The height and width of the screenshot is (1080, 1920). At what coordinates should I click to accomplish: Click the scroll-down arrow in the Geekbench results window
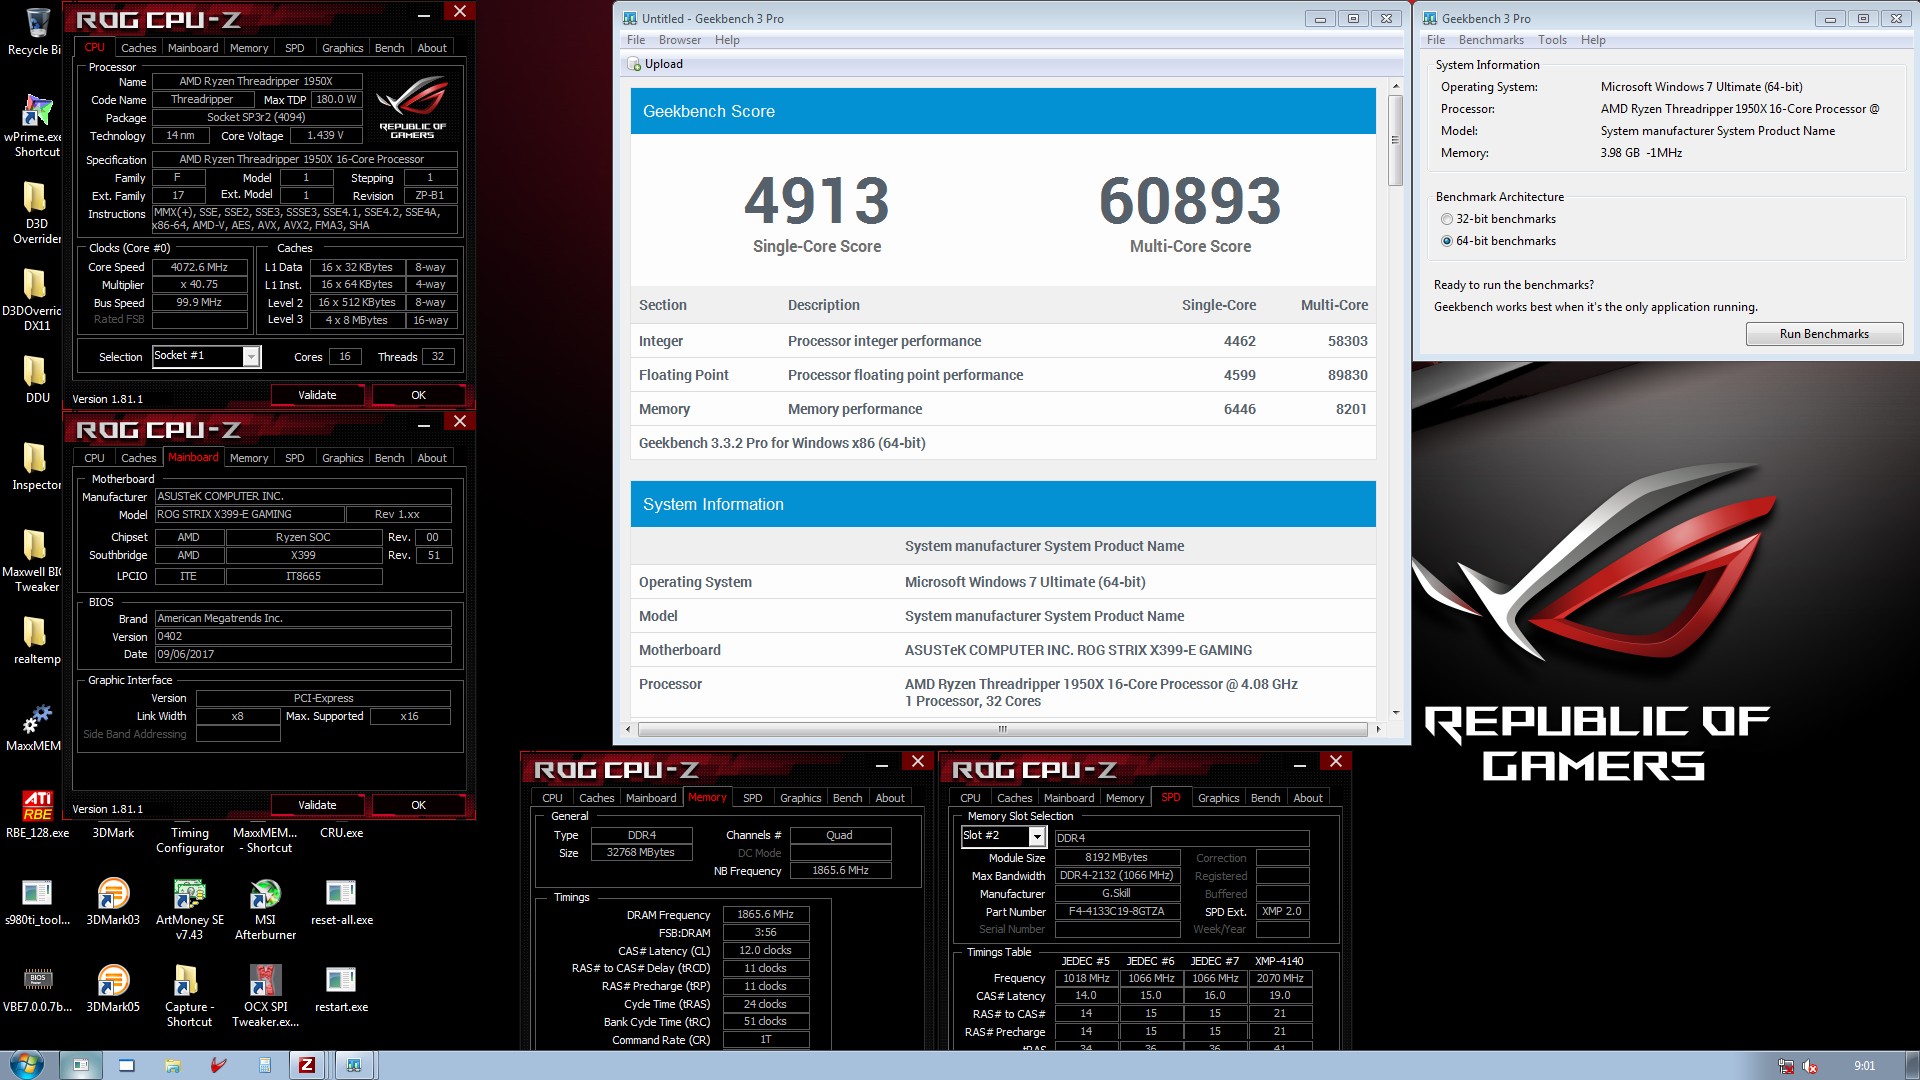[1395, 713]
